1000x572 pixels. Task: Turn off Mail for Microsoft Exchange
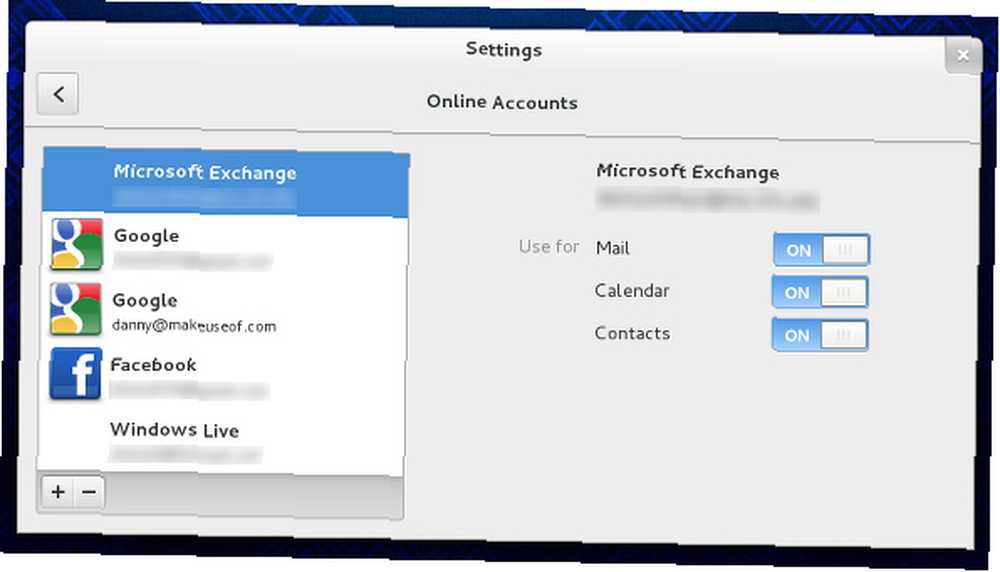821,249
